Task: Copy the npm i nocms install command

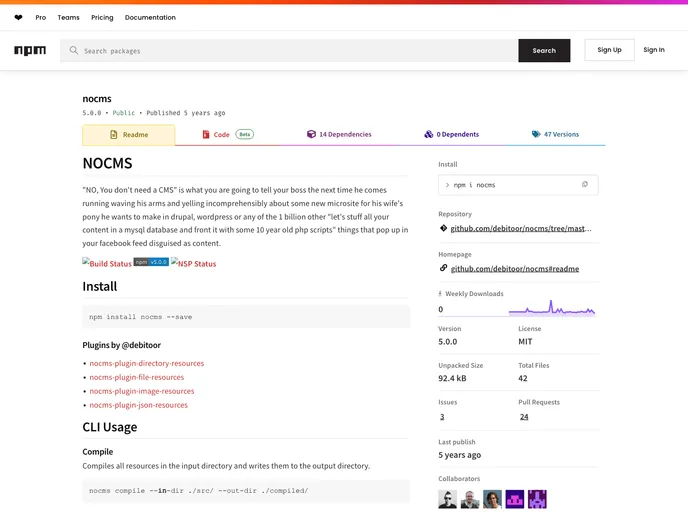Action: click(x=584, y=185)
